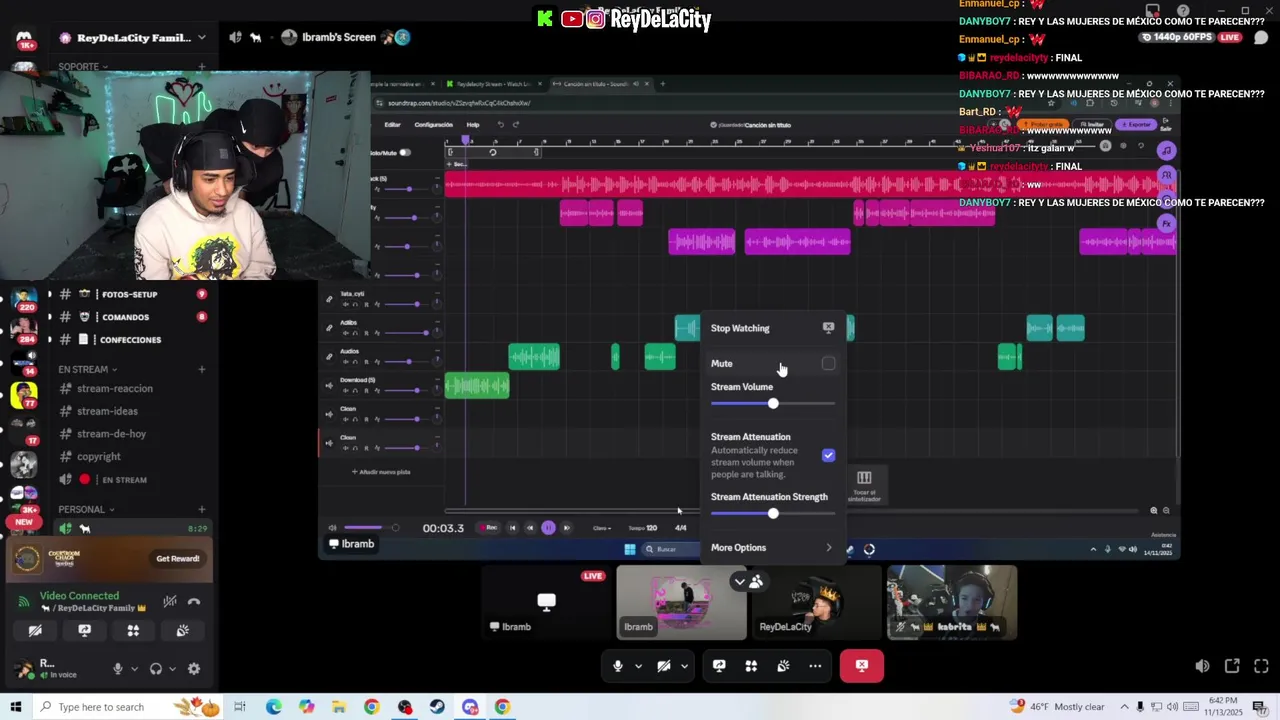Click the red disconnect call button
Image resolution: width=1280 pixels, height=720 pixels.
click(862, 666)
